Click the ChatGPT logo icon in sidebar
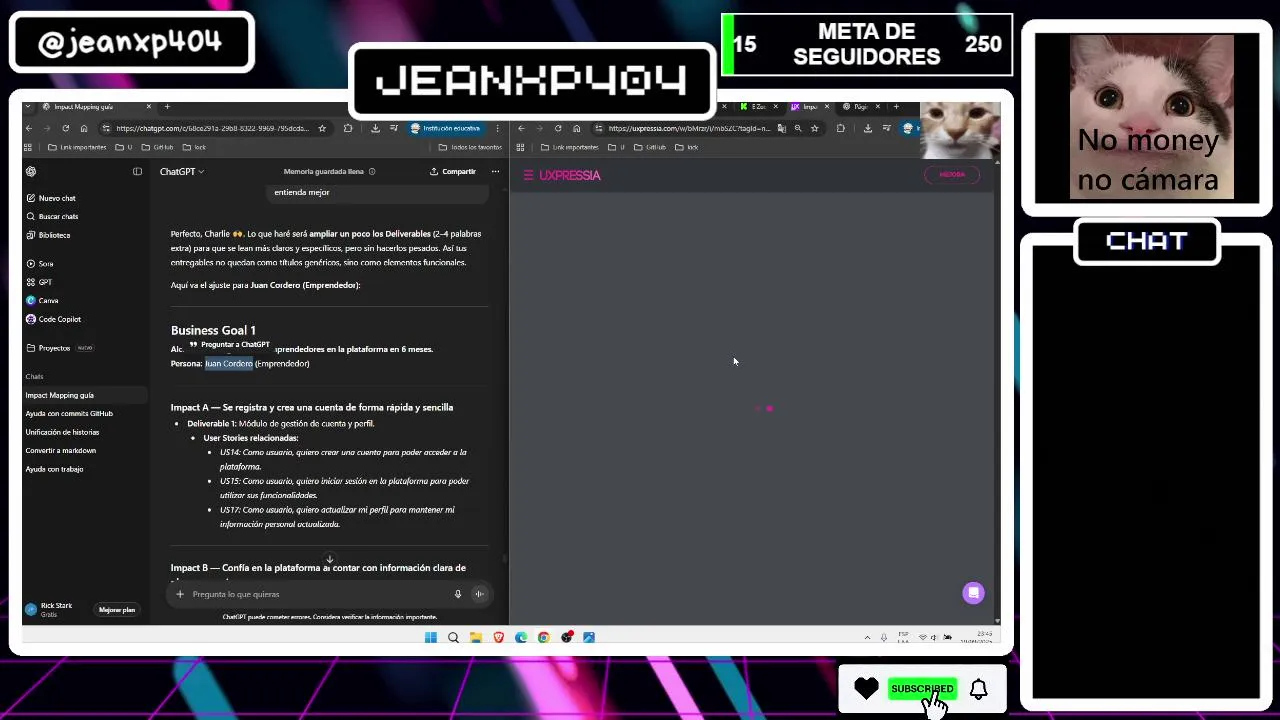 [31, 171]
